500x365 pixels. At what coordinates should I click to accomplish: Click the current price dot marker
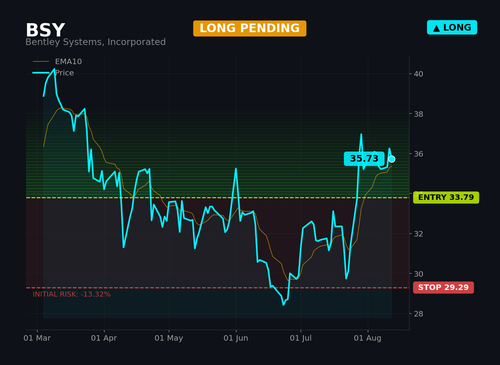[392, 159]
